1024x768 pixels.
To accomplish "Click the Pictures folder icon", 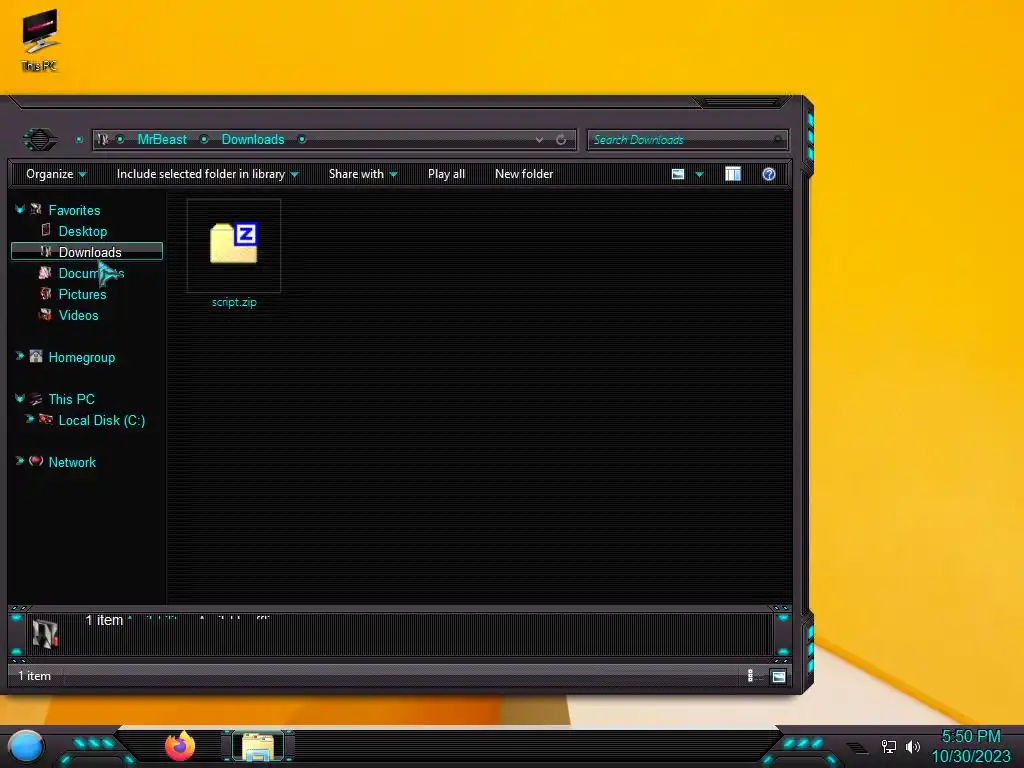I will [45, 293].
